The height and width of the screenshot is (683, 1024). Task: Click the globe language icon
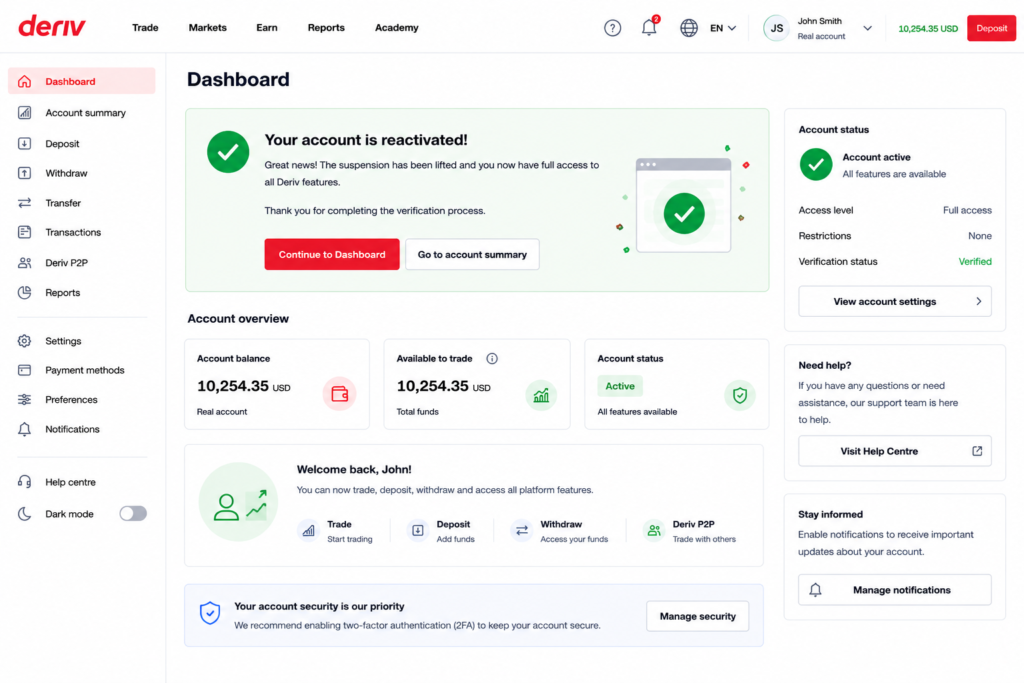[x=688, y=28]
